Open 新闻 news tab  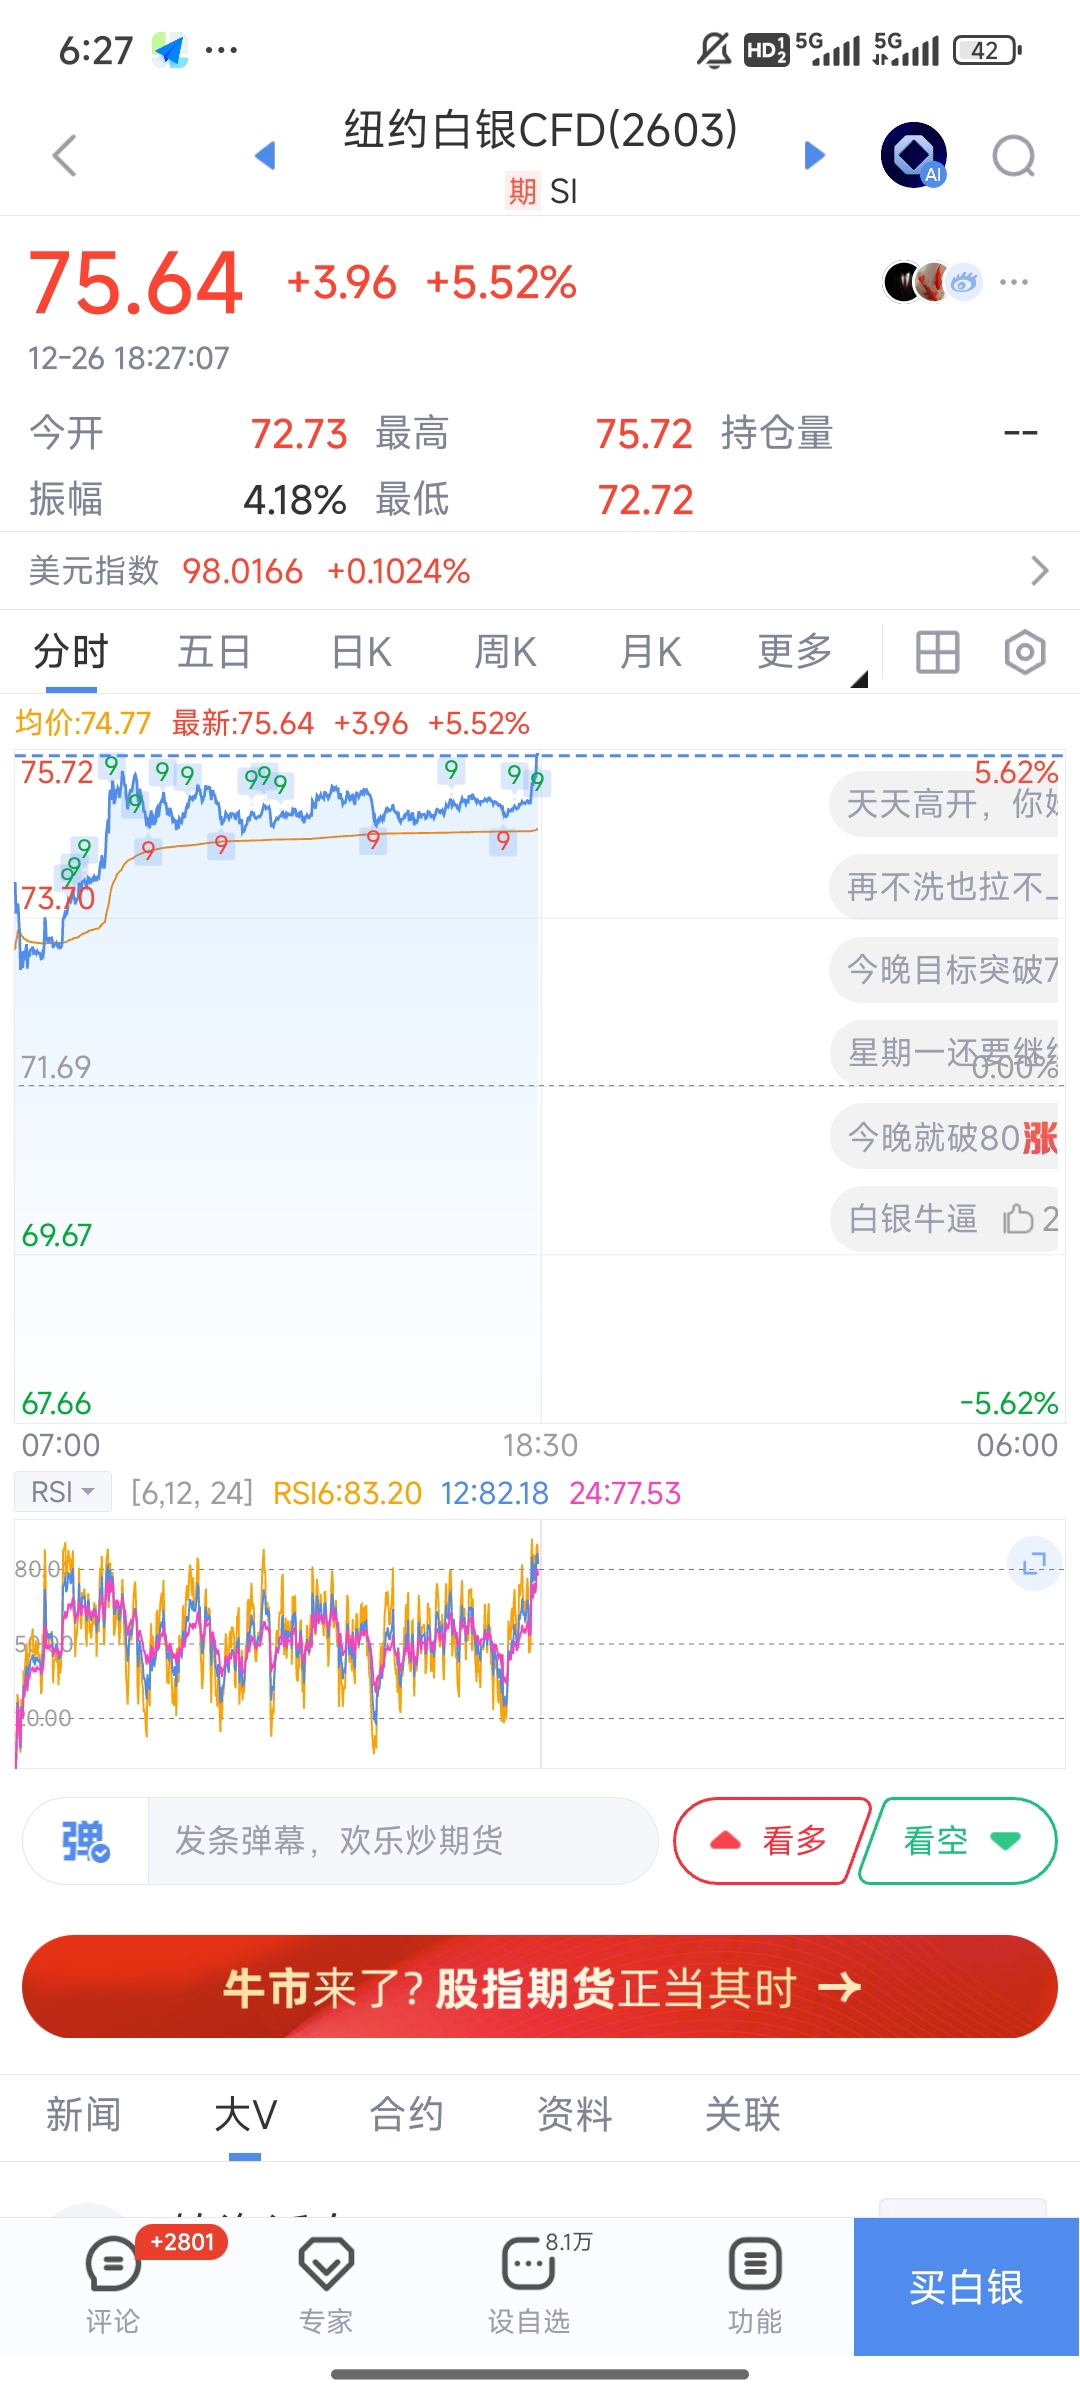[84, 2115]
